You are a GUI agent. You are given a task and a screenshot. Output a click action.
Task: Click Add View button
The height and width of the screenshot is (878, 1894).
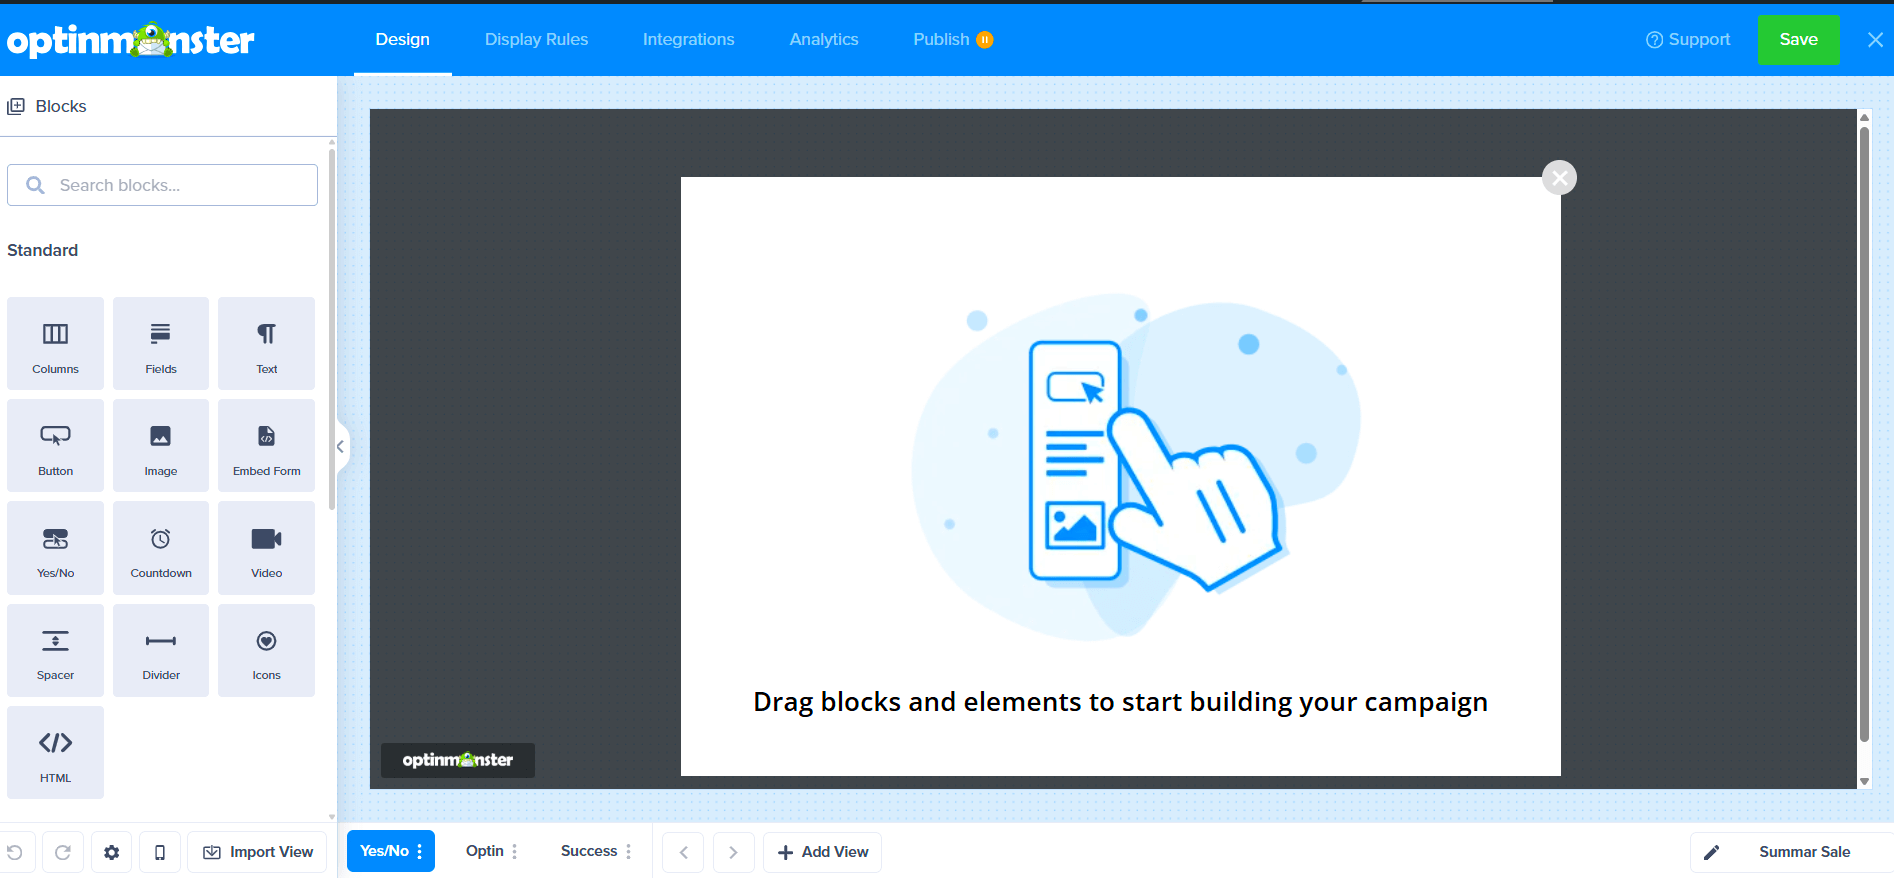click(x=822, y=852)
